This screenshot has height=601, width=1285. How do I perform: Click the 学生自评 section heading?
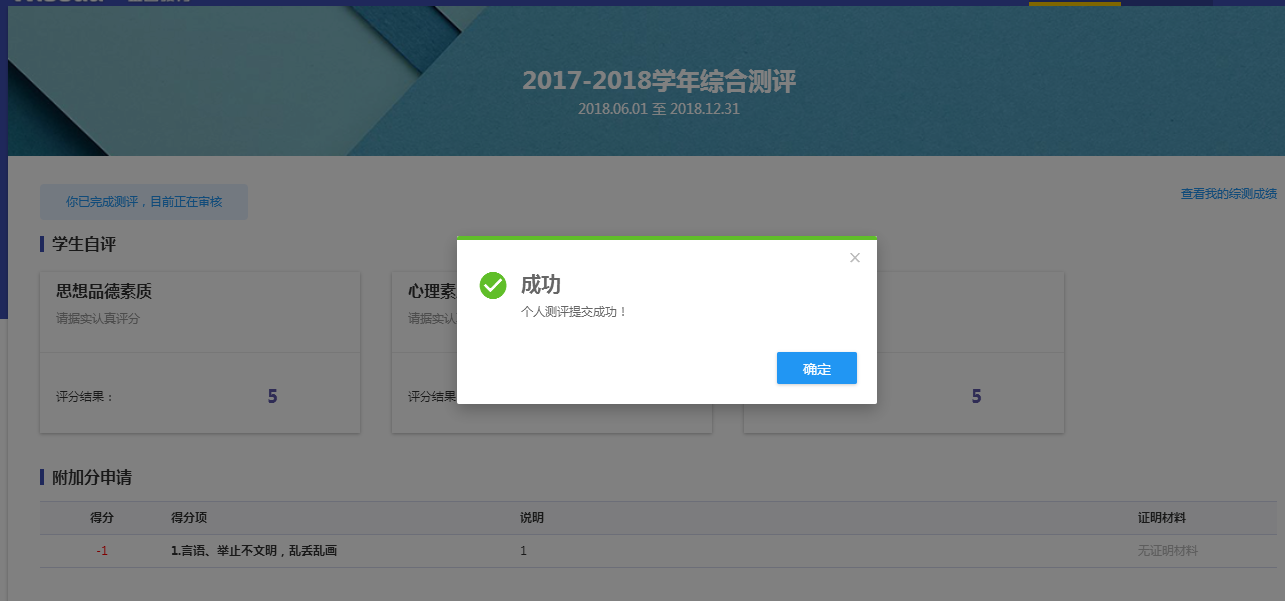point(85,244)
